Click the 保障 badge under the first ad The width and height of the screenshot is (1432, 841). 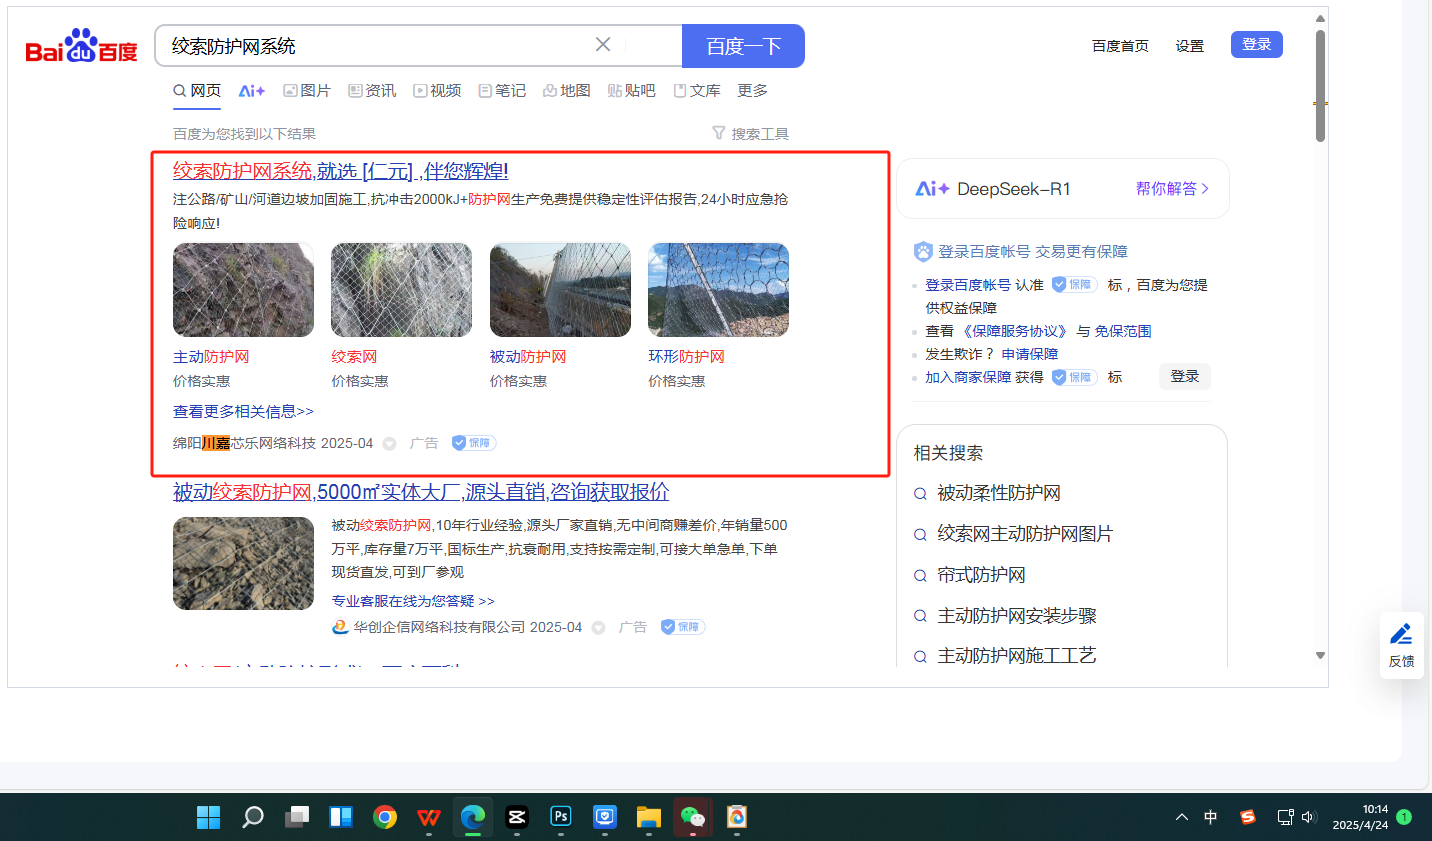pyautogui.click(x=474, y=443)
